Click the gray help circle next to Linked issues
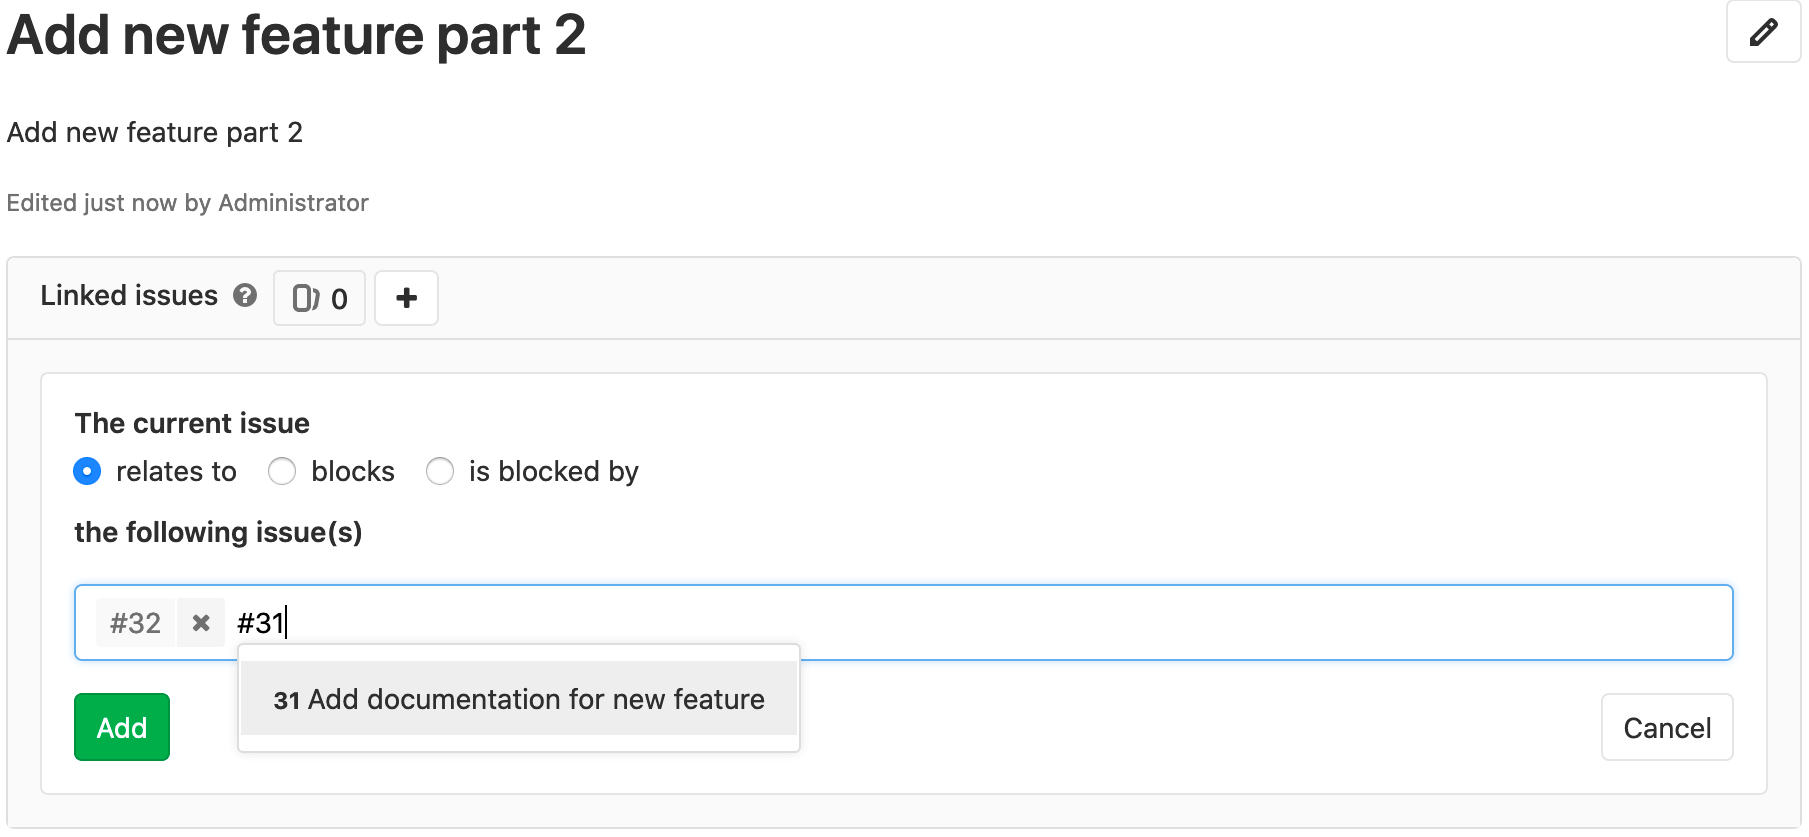Viewport: 1809px width, 837px height. [243, 295]
